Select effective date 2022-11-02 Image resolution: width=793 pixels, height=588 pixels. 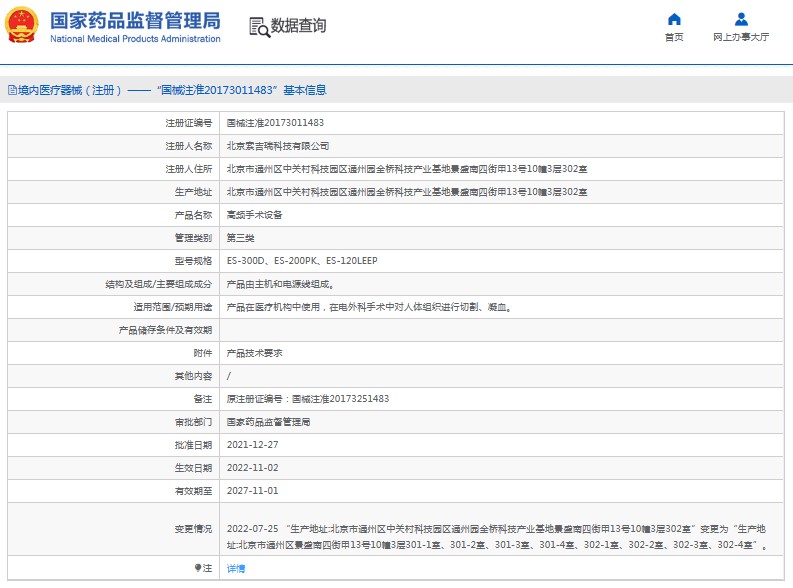pos(252,468)
